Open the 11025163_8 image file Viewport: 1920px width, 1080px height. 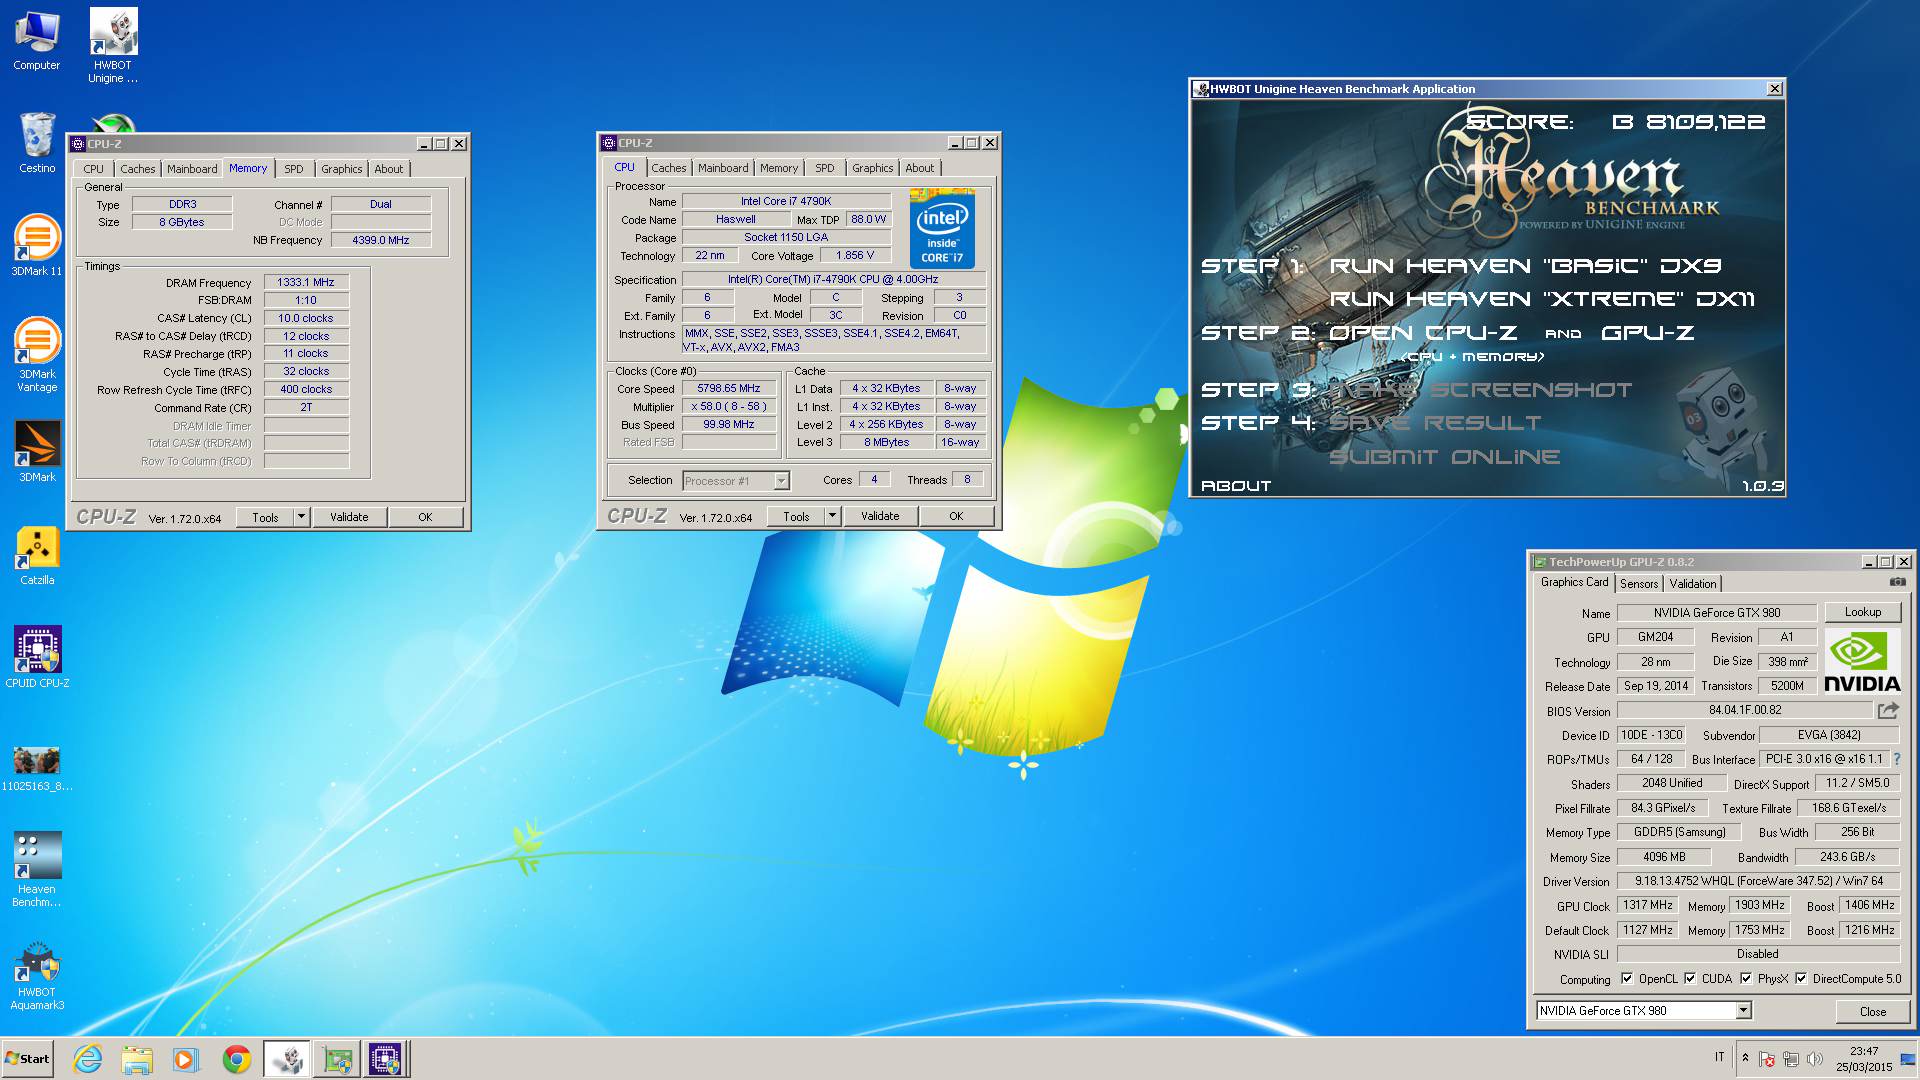coord(37,768)
